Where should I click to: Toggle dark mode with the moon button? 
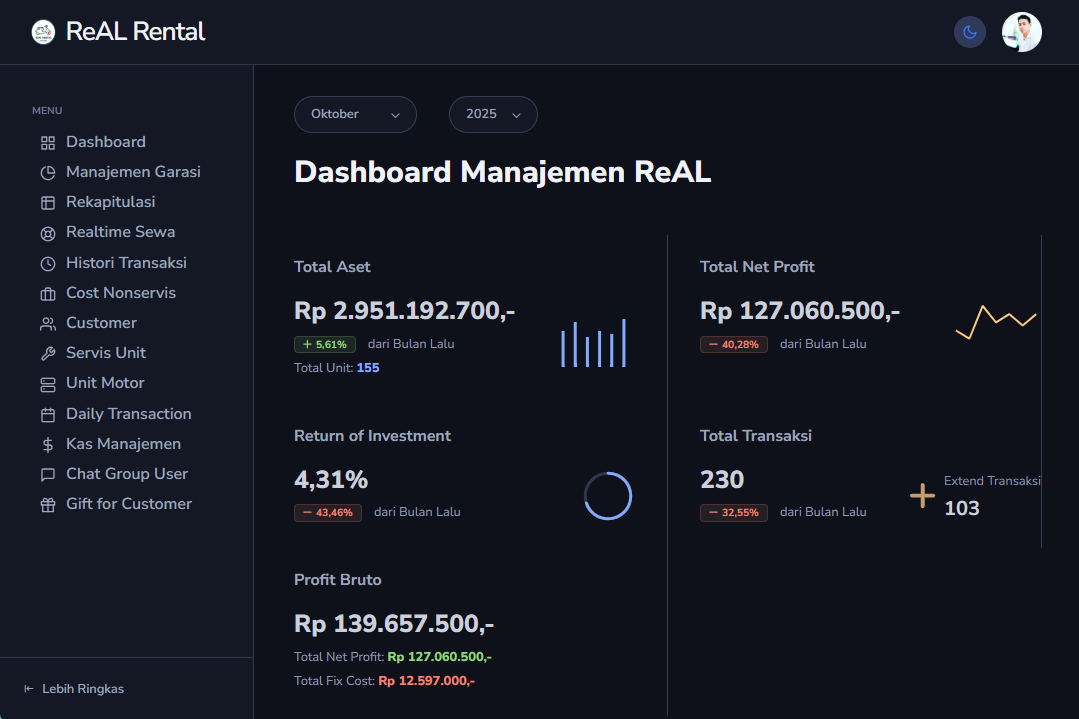[x=969, y=32]
